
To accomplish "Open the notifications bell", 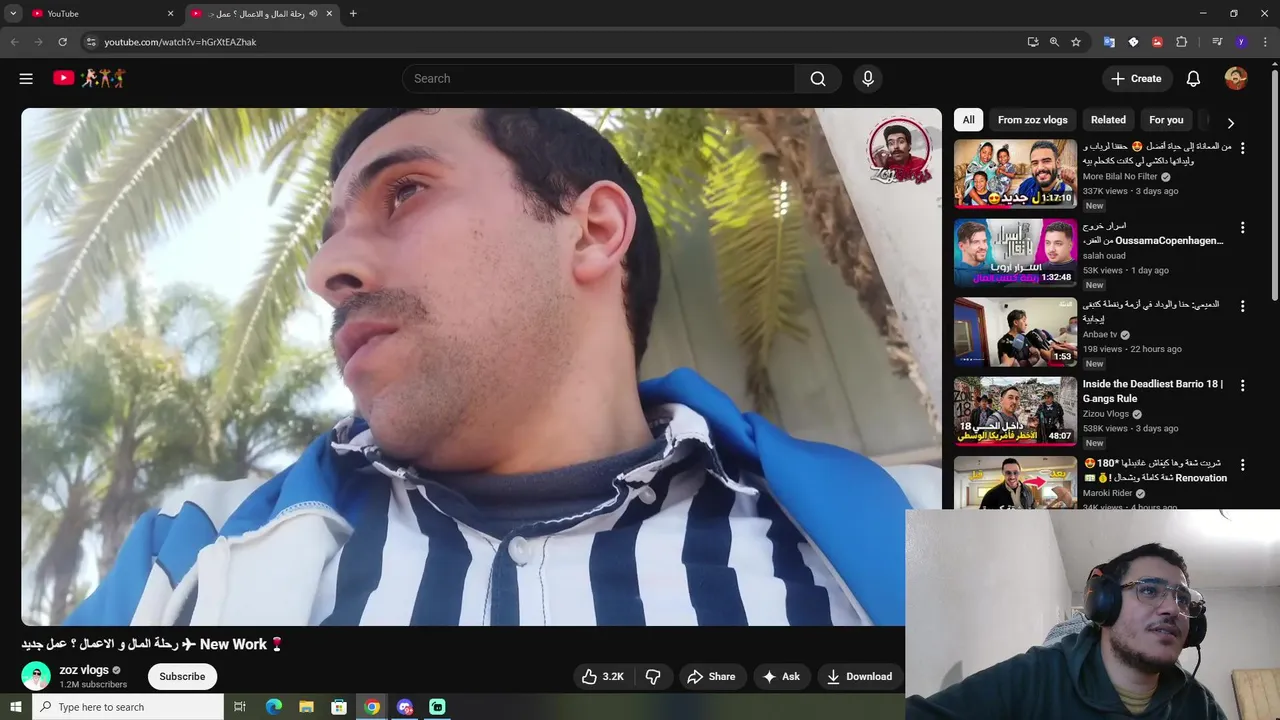I will point(1193,78).
